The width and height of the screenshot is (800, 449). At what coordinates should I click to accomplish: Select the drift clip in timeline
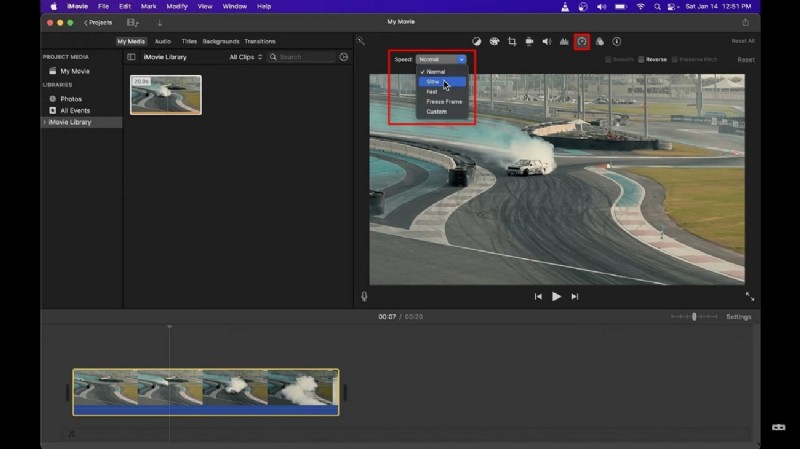[206, 392]
